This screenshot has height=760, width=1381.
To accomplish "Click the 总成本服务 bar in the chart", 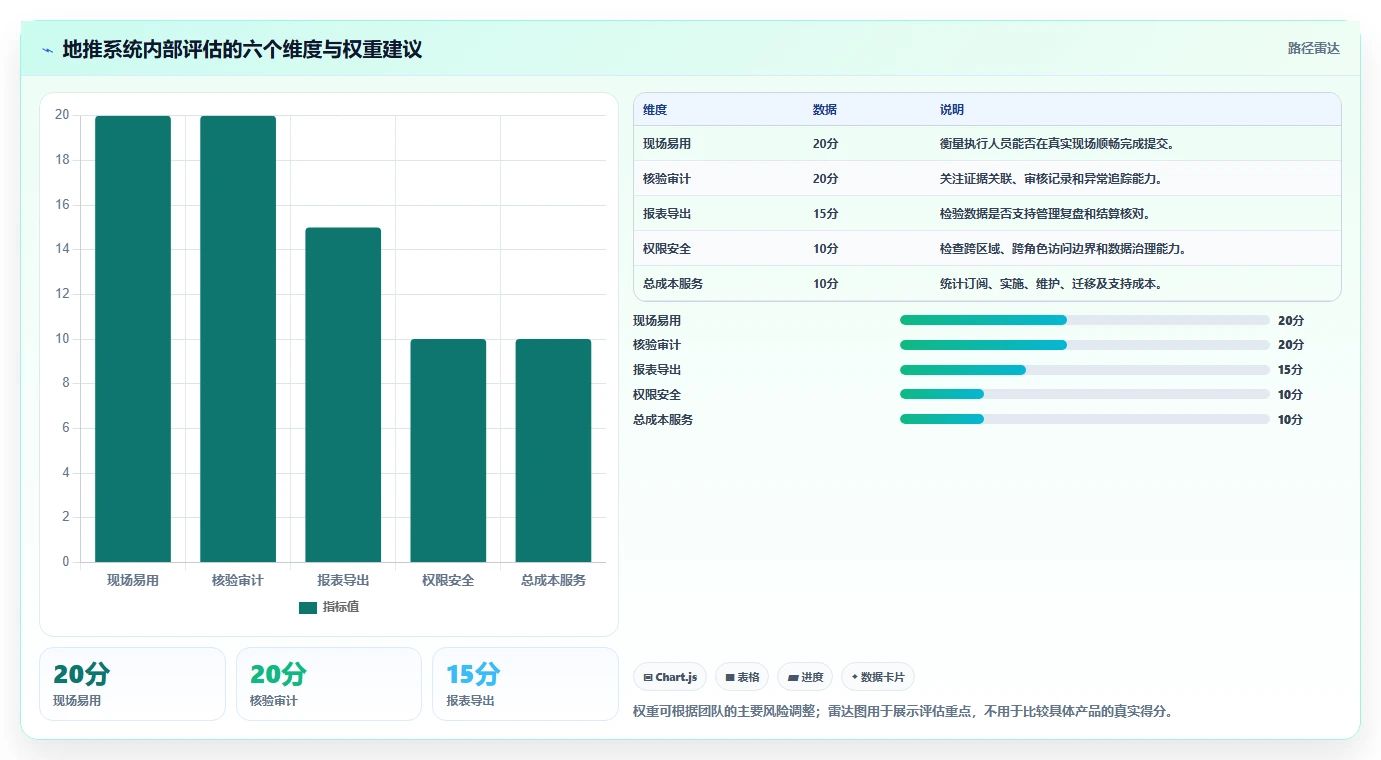I will [553, 450].
